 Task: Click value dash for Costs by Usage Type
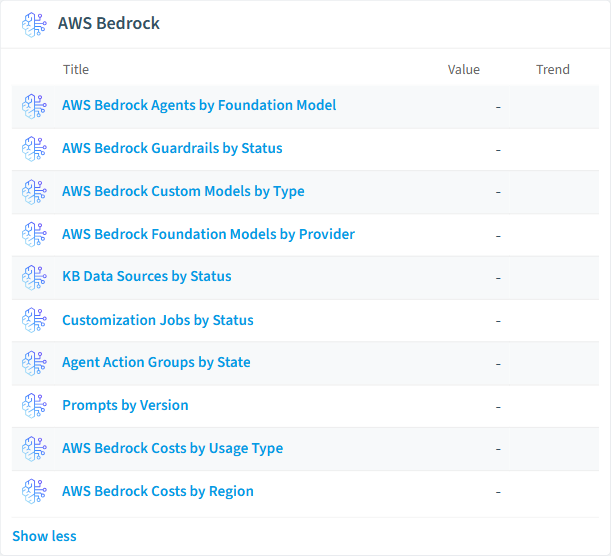[x=498, y=449]
